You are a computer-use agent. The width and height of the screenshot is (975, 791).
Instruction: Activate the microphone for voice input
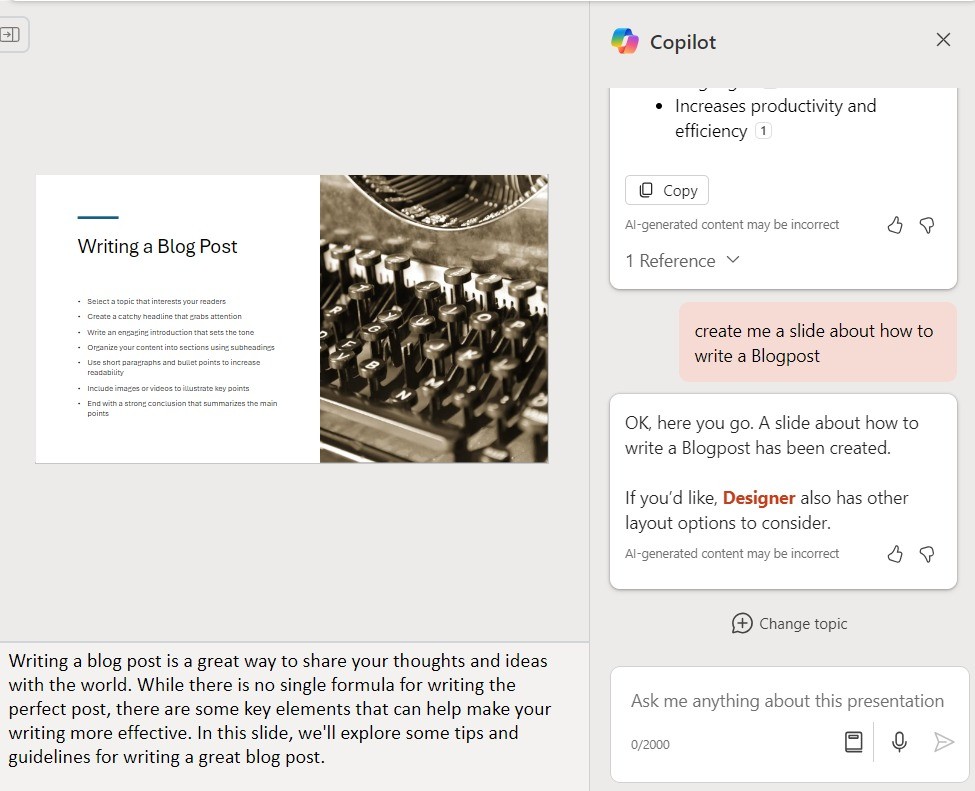click(x=899, y=741)
